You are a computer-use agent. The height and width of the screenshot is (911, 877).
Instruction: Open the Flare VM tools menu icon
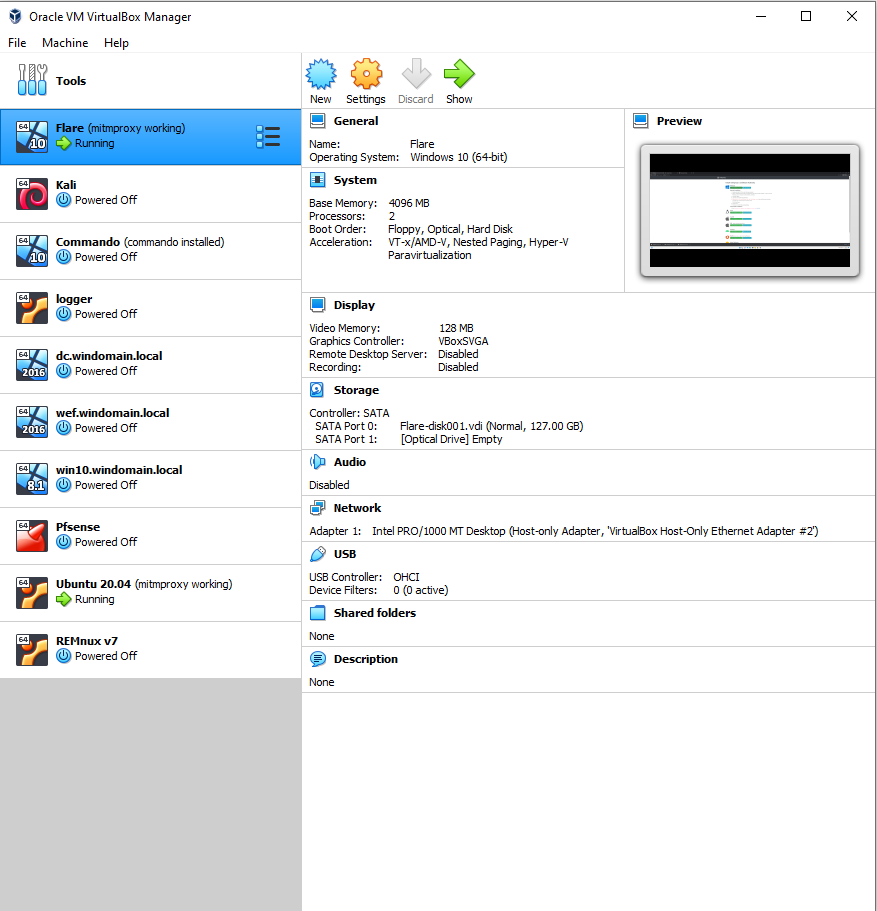(x=268, y=137)
